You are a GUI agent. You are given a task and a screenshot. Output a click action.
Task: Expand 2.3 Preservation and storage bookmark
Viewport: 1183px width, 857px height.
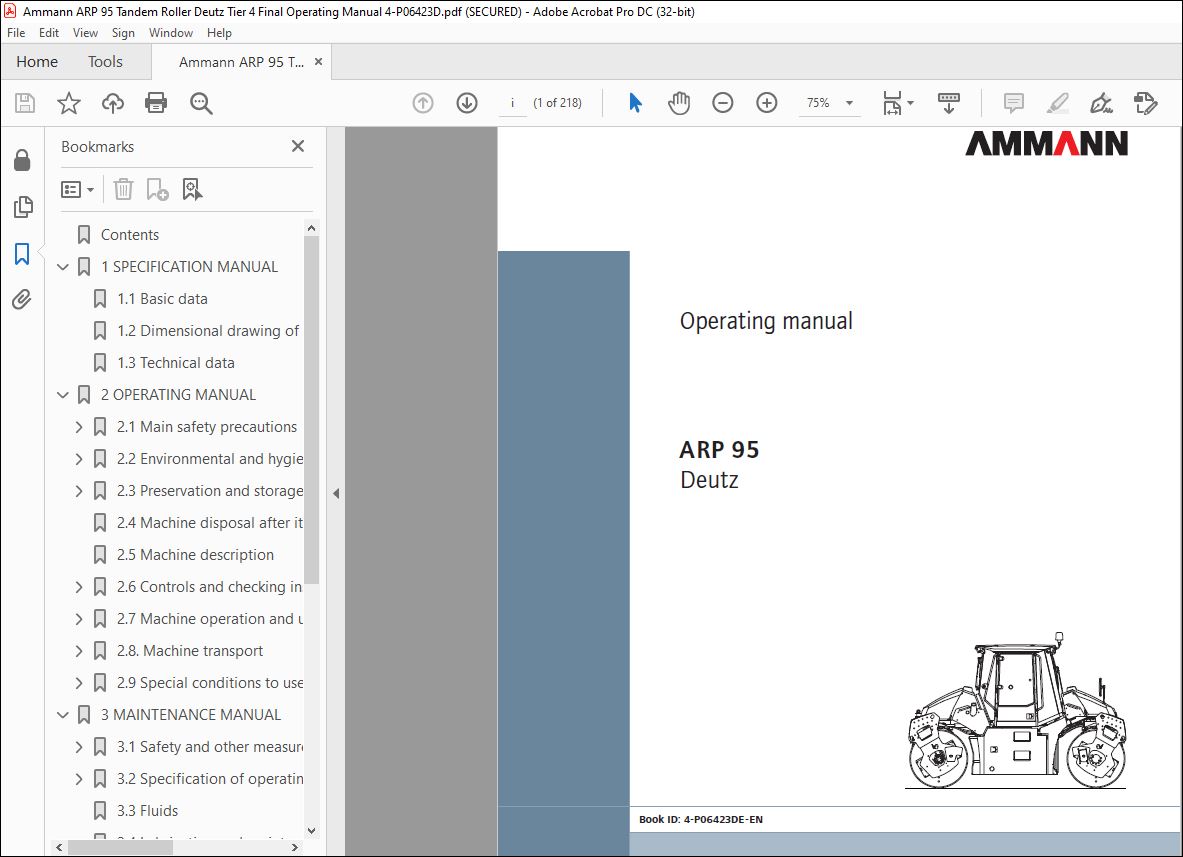(x=79, y=491)
